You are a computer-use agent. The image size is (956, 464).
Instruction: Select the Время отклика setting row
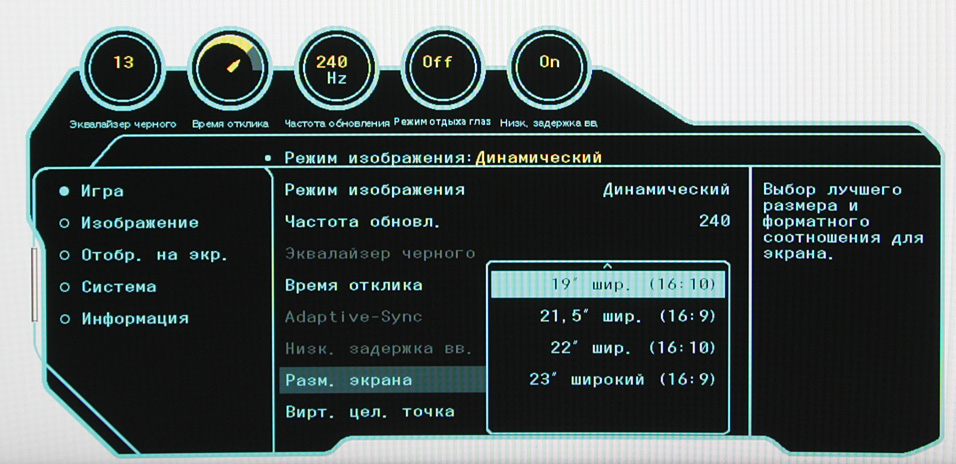coord(354,285)
